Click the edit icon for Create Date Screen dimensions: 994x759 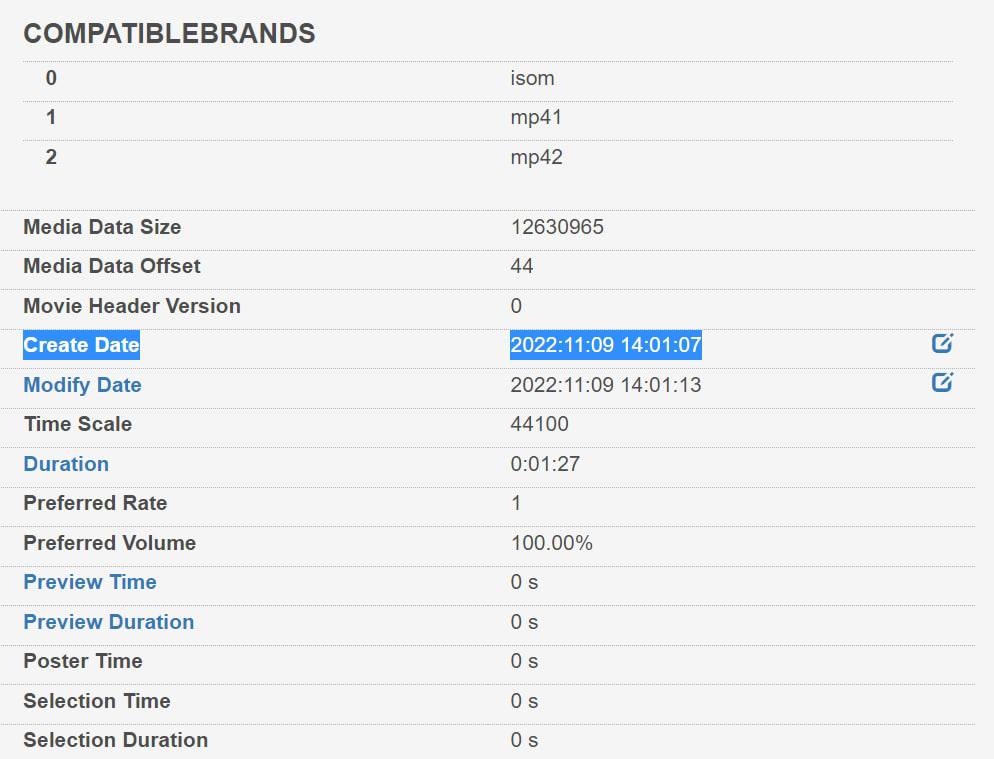point(942,344)
